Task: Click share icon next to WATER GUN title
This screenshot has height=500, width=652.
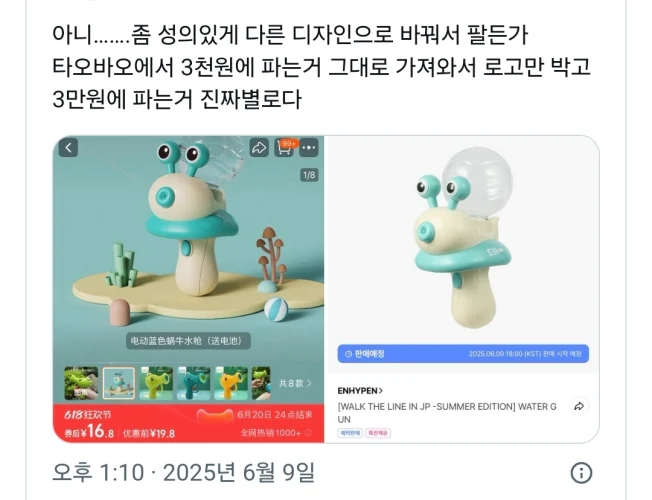Action: [579, 406]
